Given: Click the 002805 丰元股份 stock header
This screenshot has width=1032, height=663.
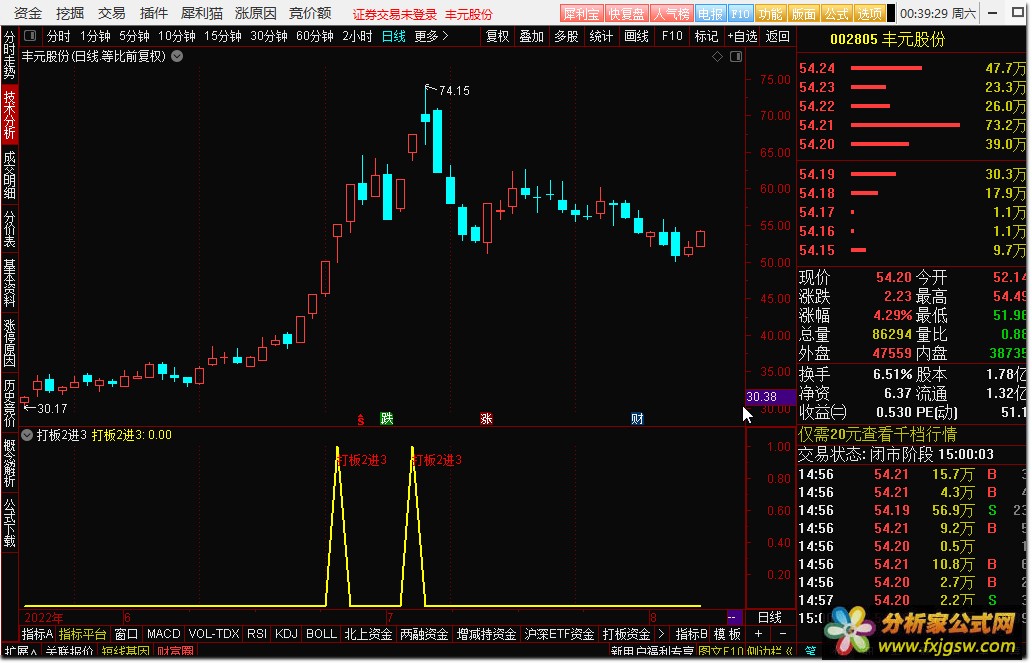Looking at the screenshot, I should (887, 40).
